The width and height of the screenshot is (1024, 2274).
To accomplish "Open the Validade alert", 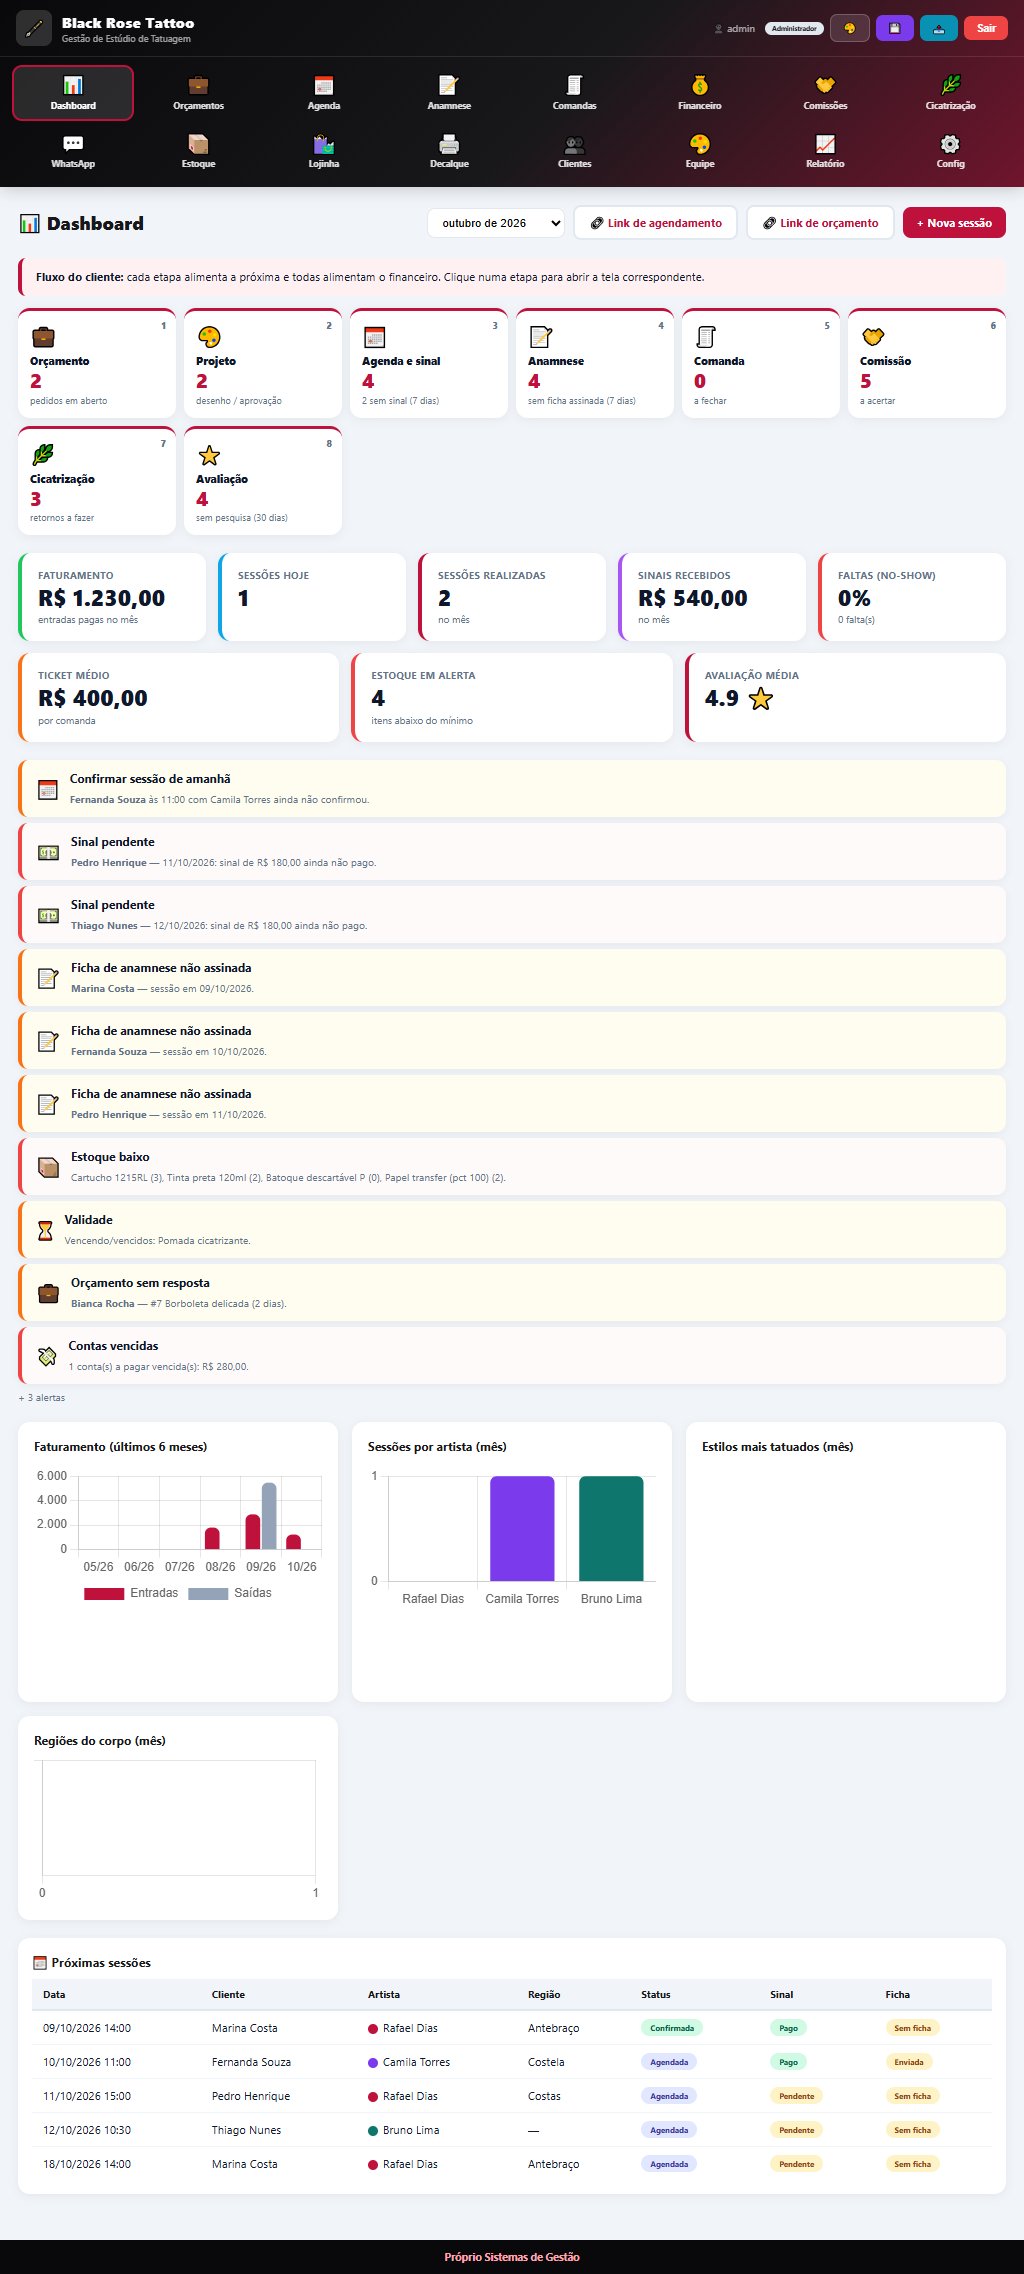I will 512,1229.
